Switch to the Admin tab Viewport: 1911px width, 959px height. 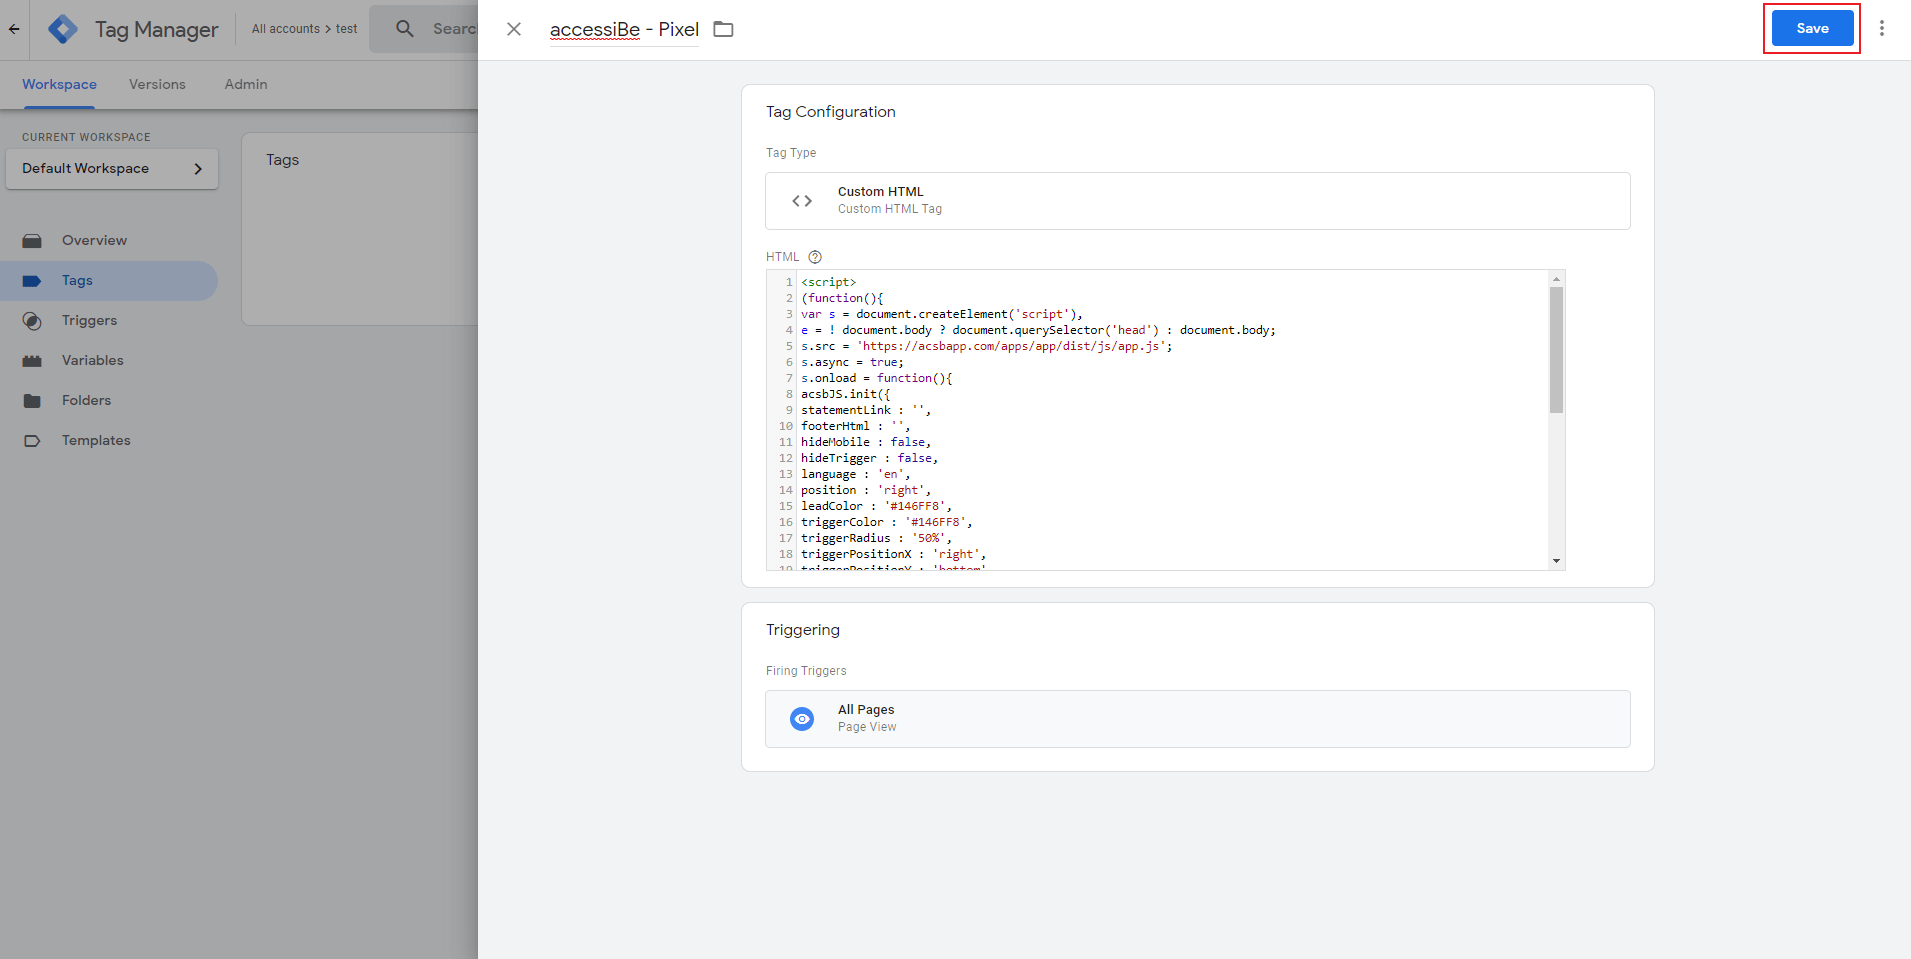[x=244, y=84]
